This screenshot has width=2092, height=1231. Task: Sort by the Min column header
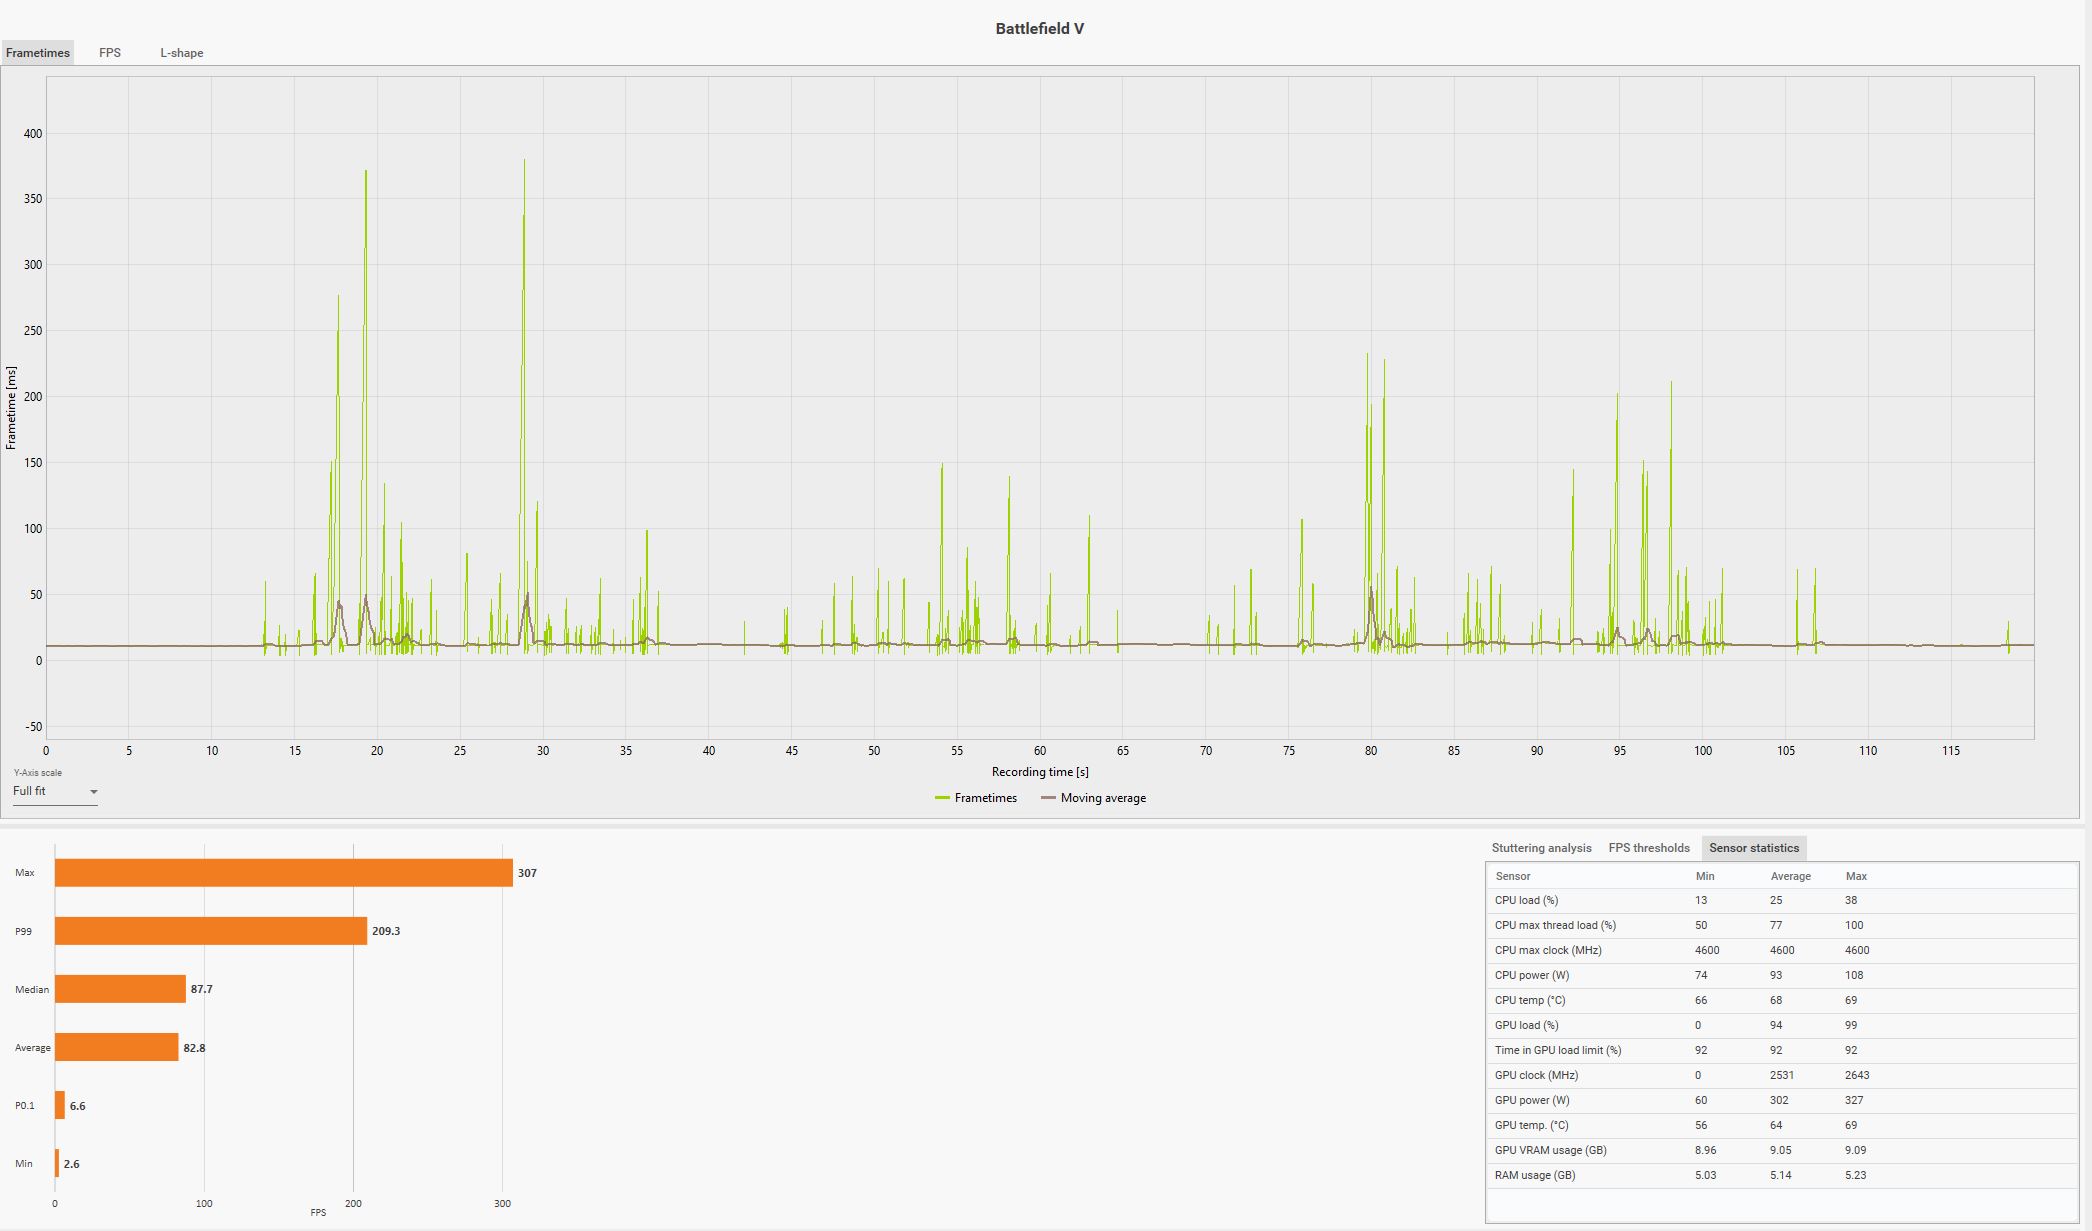point(1705,876)
